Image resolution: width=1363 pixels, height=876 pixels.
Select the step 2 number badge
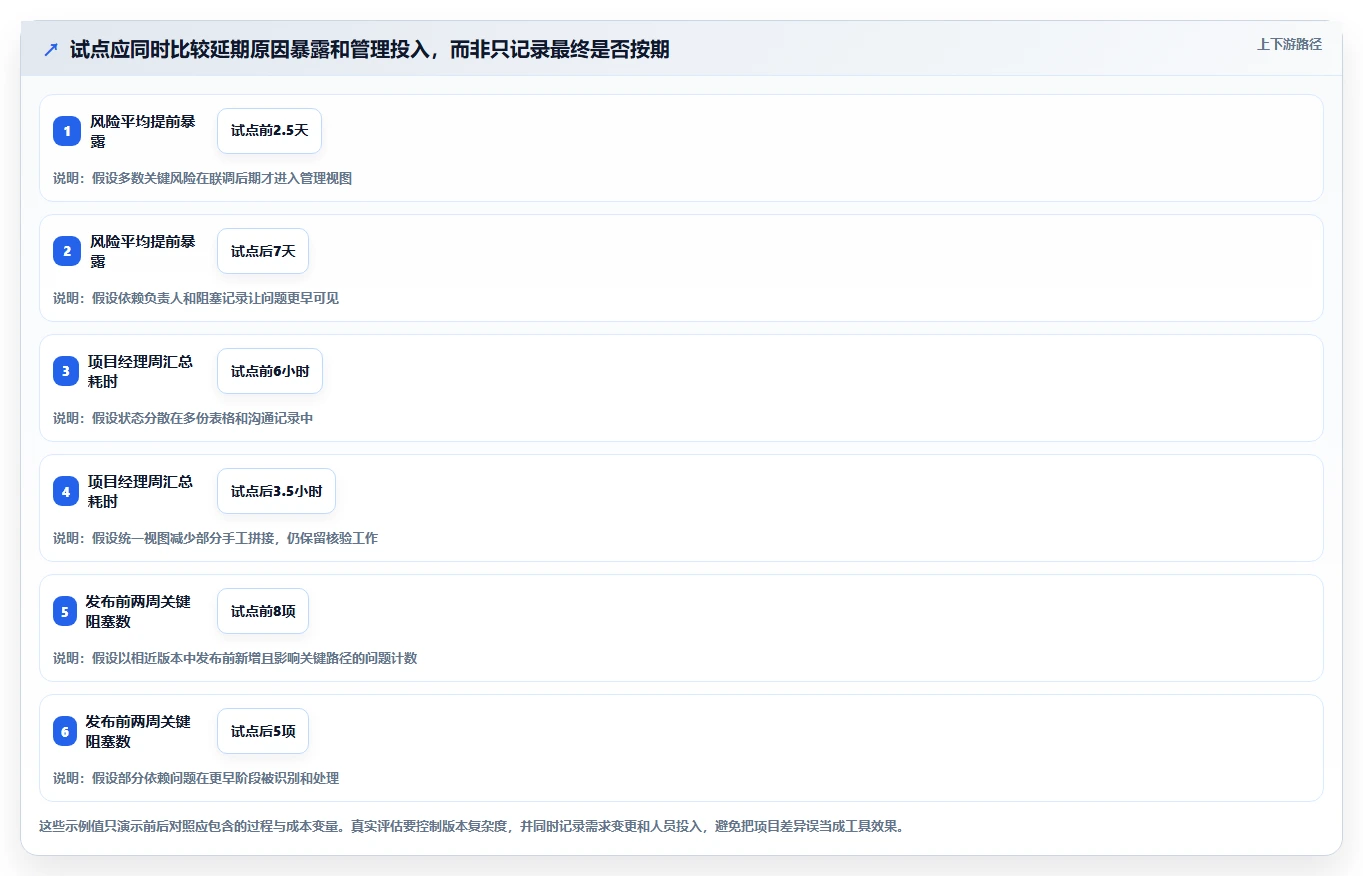(x=67, y=251)
